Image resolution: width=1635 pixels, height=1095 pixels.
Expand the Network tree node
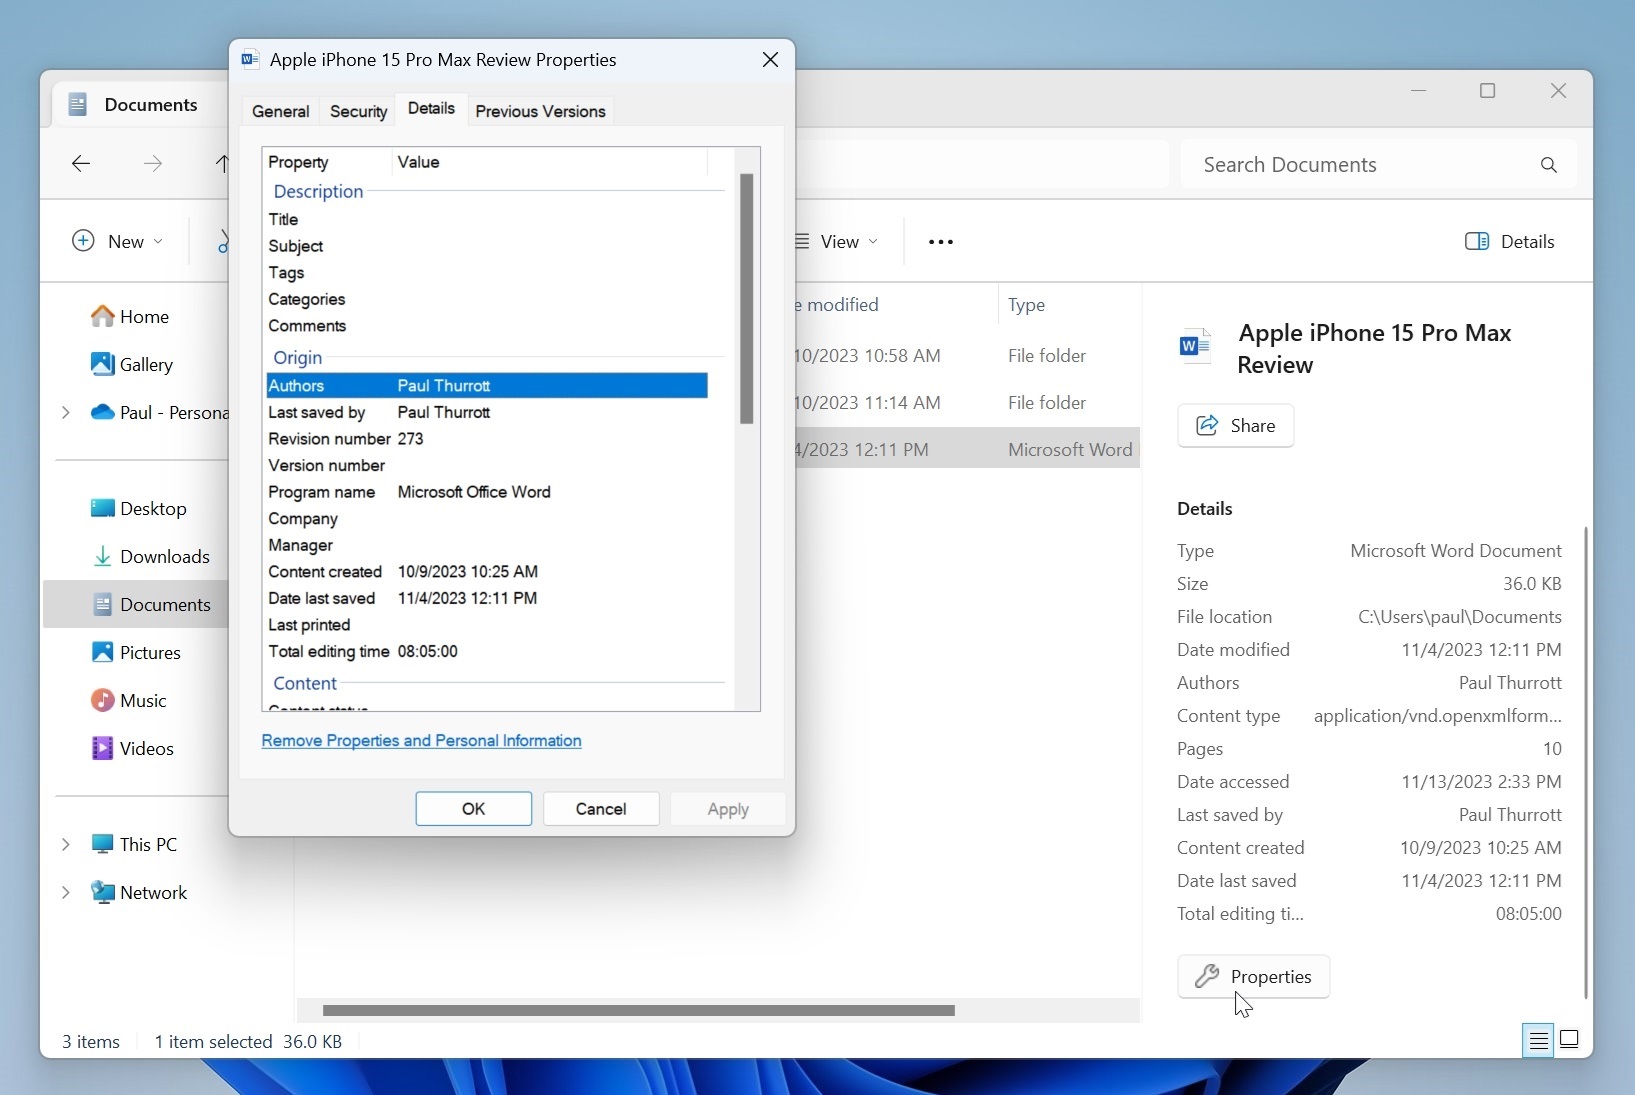tap(66, 893)
